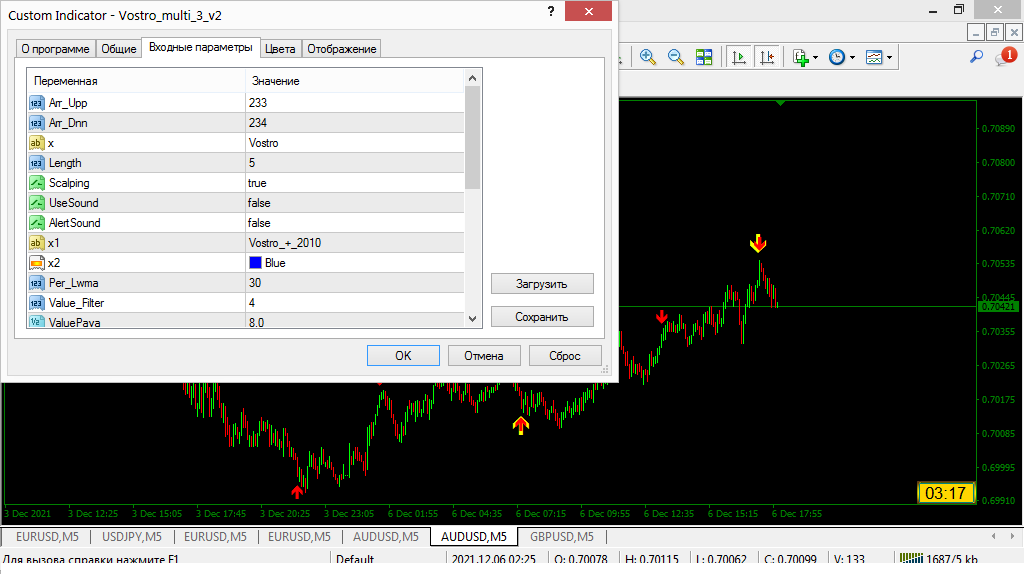Click the Сброс button
Viewport: 1026px width, 574px height.
click(565, 355)
